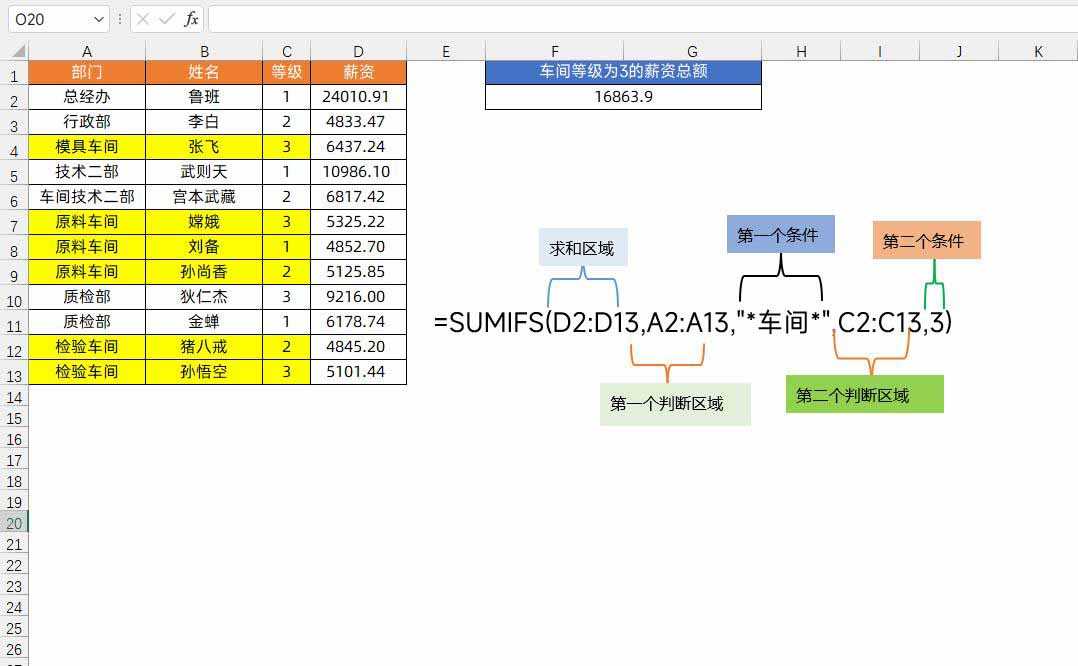Viewport: 1078px width, 666px height.
Task: Click the =SUMIFS formula text box
Action: pos(693,322)
